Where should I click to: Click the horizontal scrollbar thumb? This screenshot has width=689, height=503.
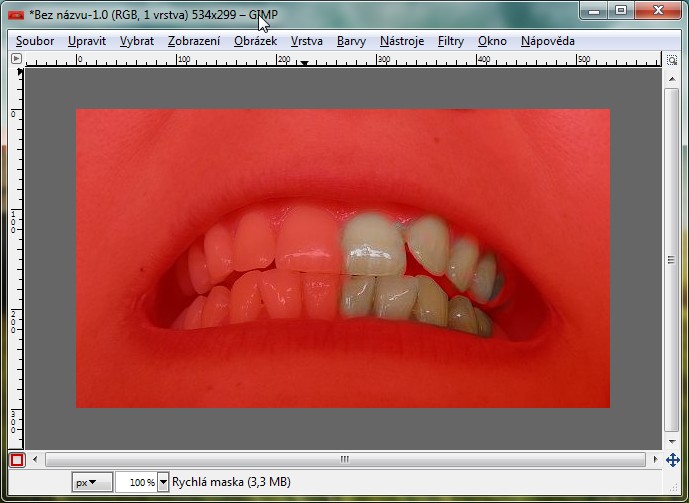(x=345, y=460)
